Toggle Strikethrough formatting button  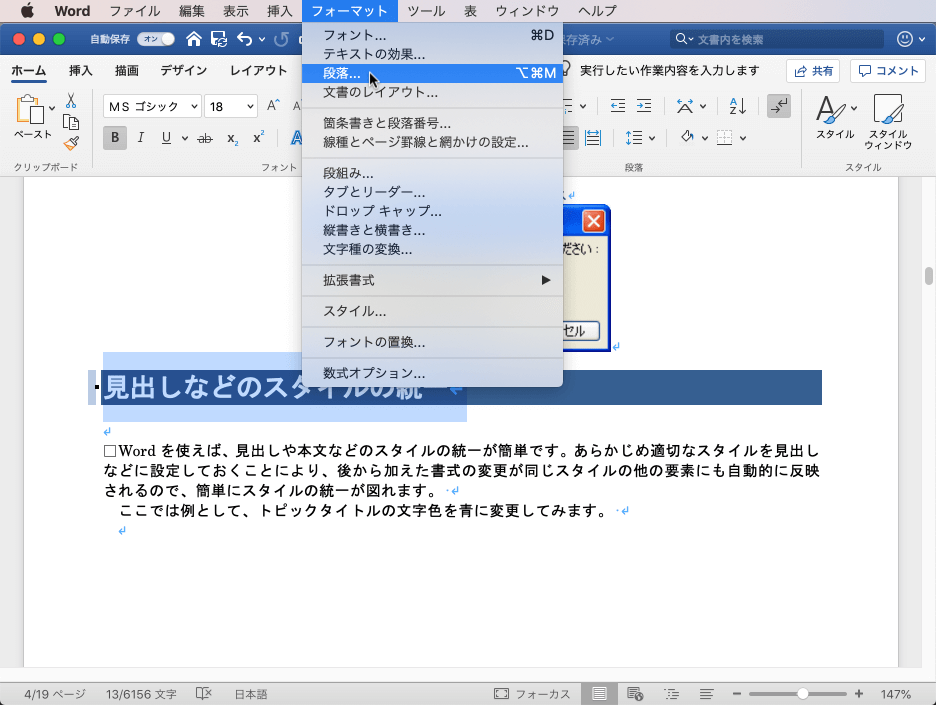point(205,138)
